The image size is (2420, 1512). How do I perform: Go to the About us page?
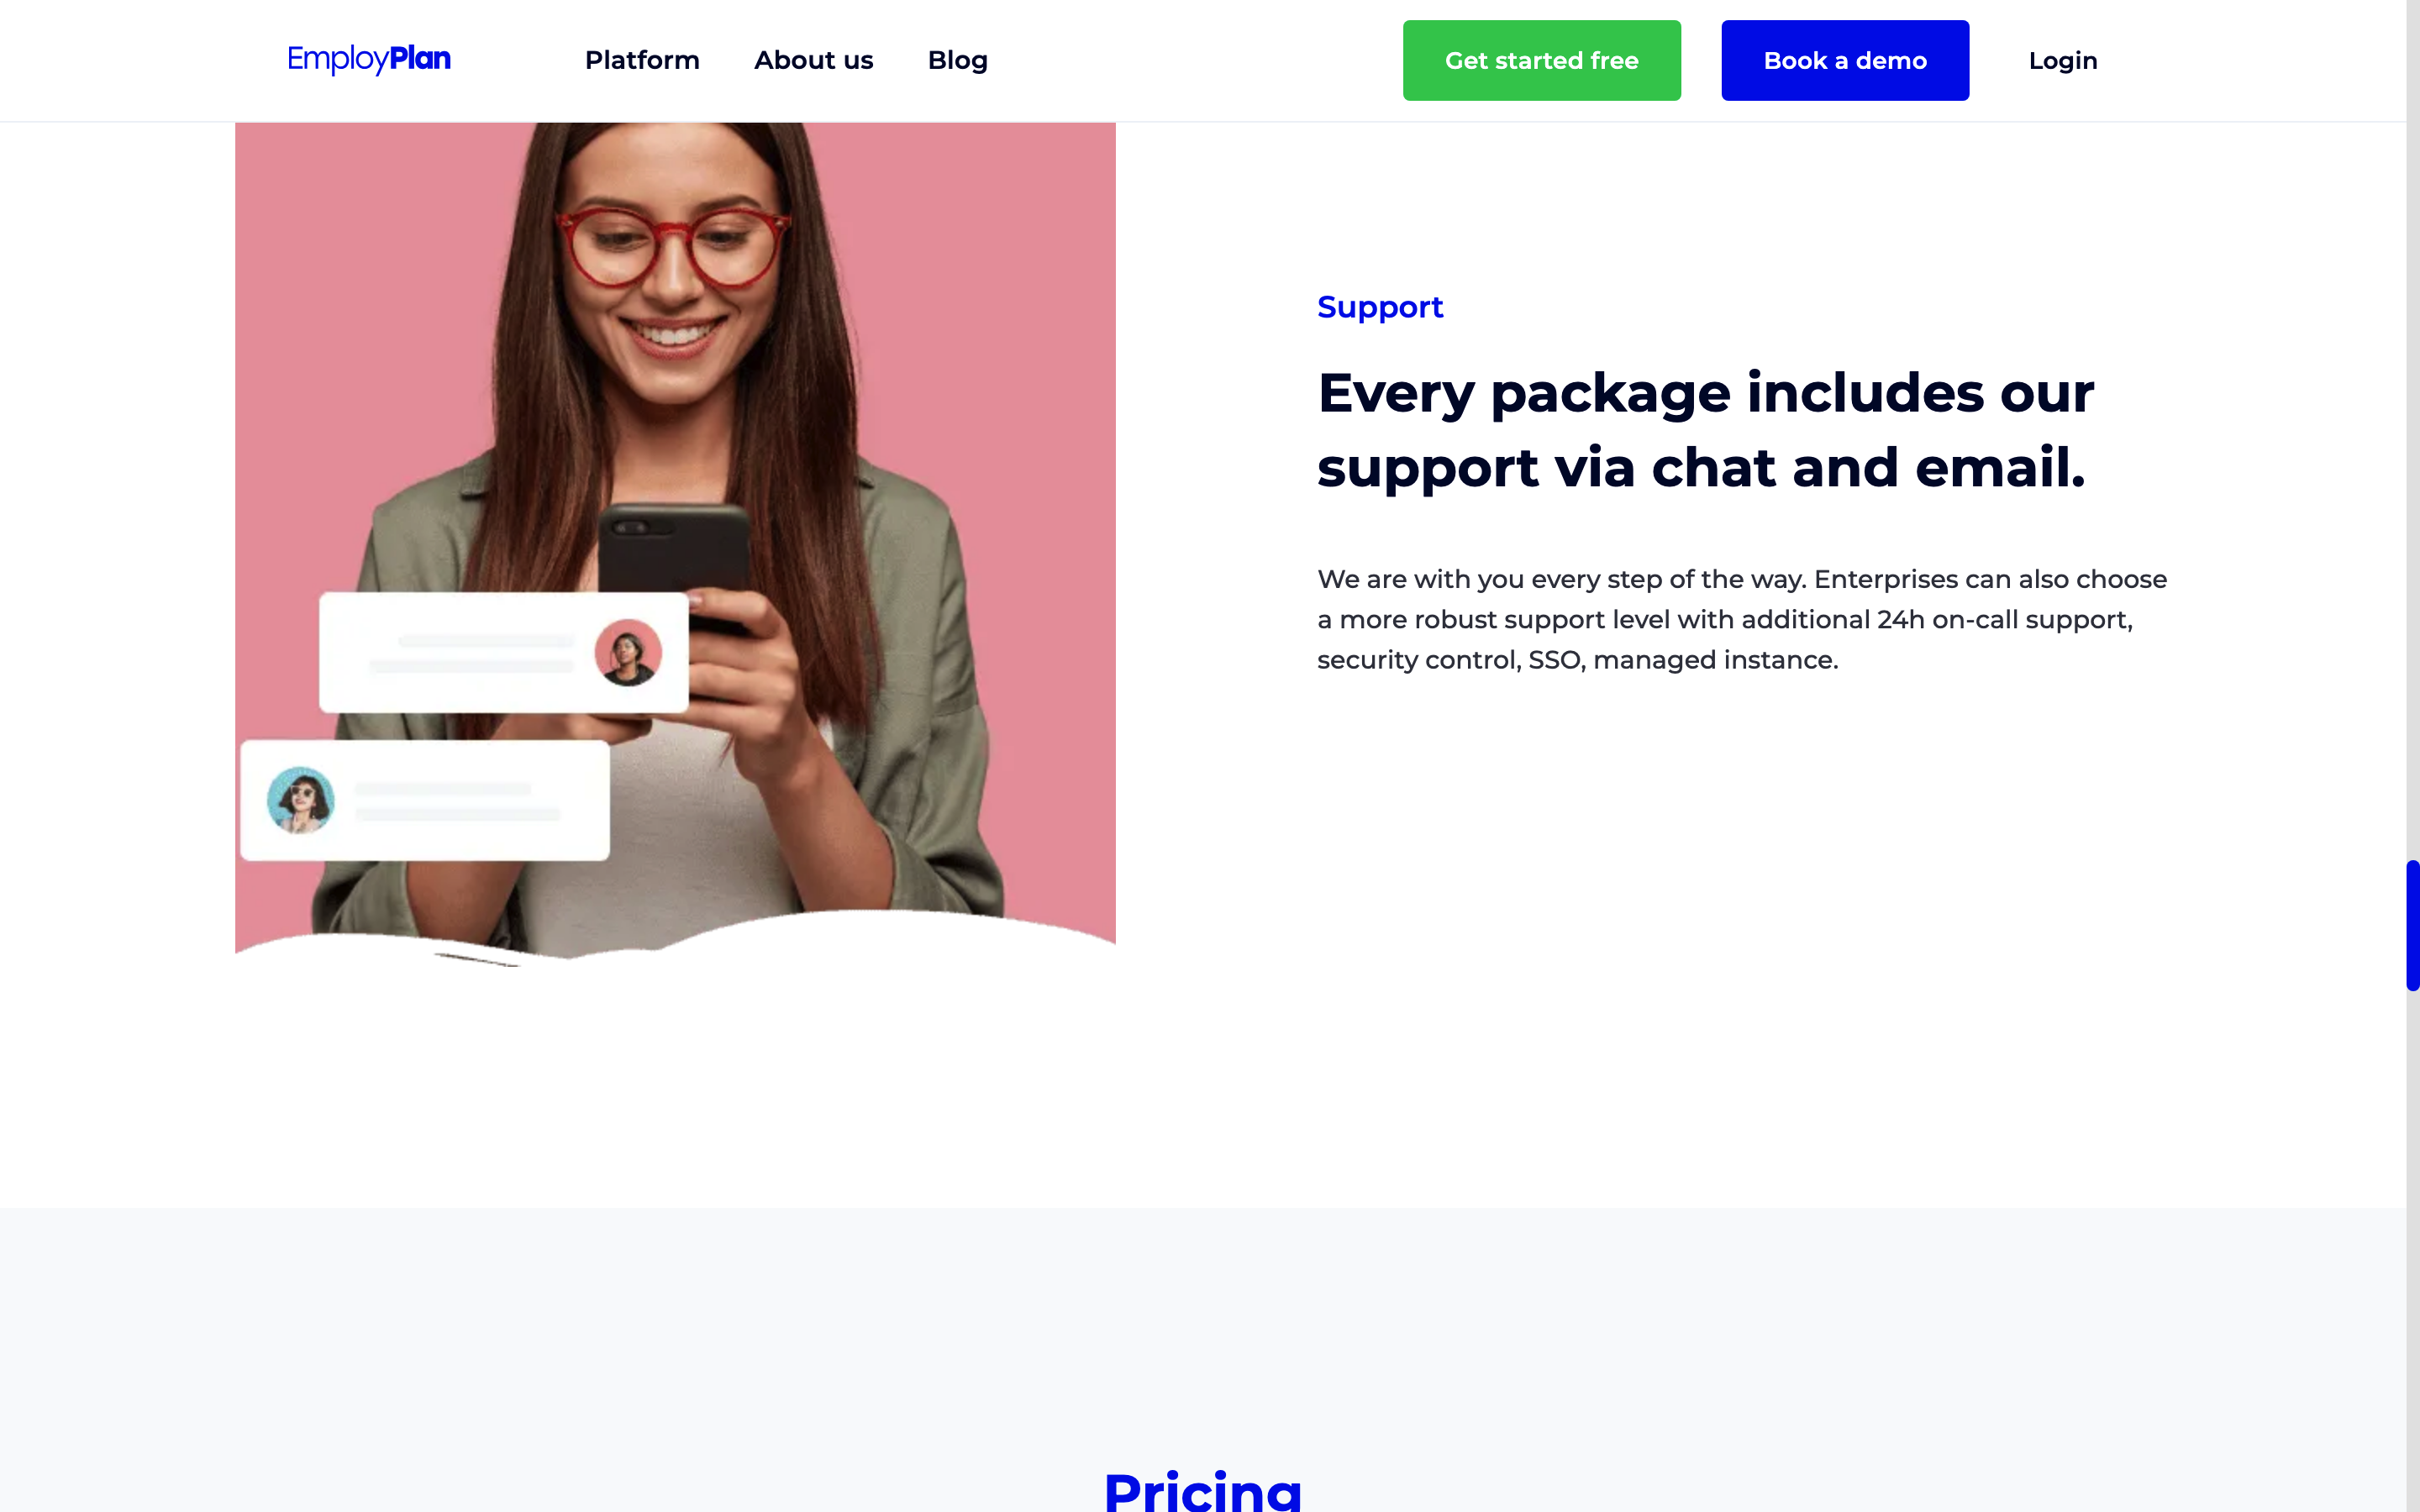[813, 60]
